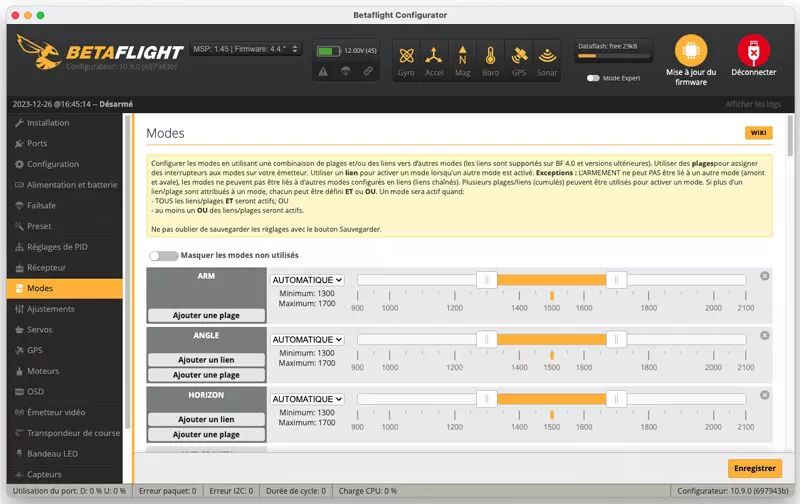Screen dimensions: 800x504
Task: Click Ajouter une plage under ANGLE
Action: [x=206, y=375]
